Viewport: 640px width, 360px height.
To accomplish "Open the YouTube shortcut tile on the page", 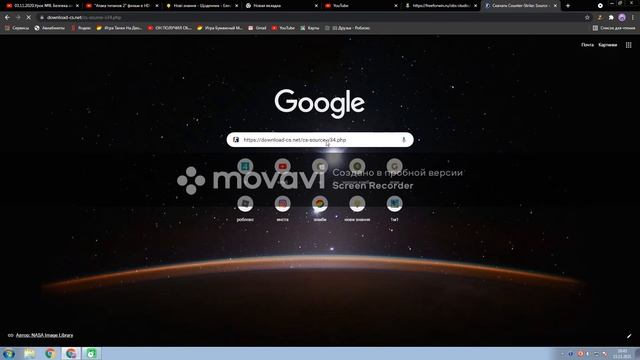I will [x=282, y=166].
